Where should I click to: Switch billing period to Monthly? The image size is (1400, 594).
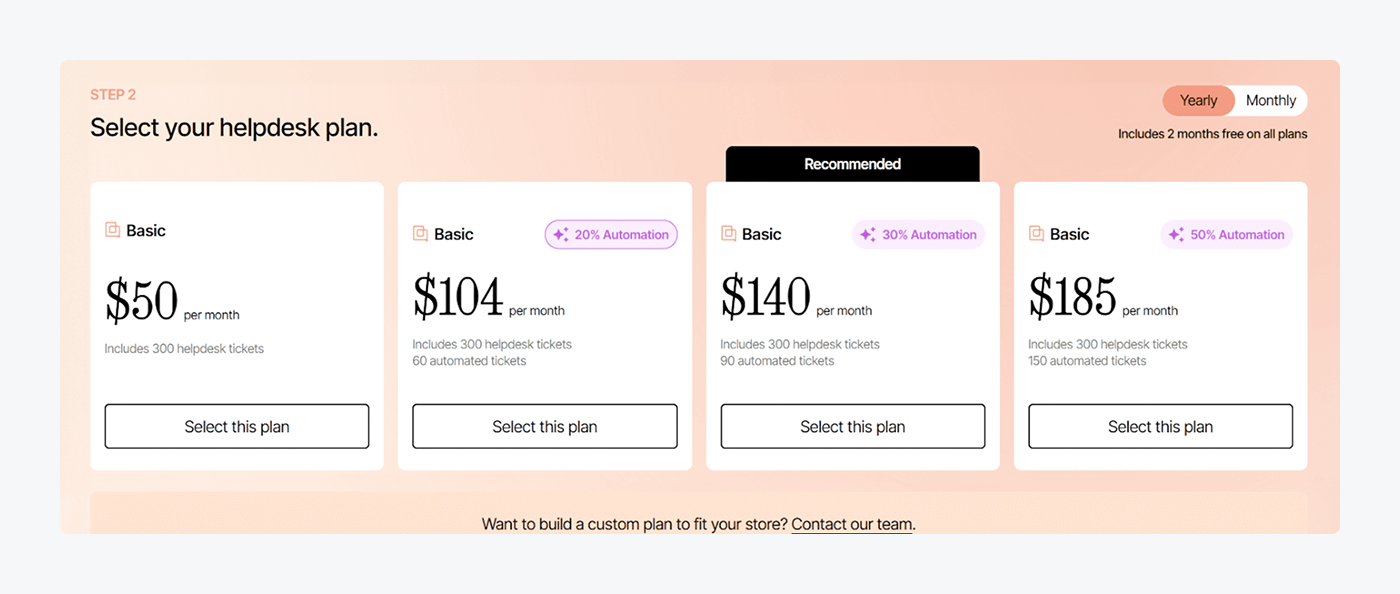point(1270,100)
